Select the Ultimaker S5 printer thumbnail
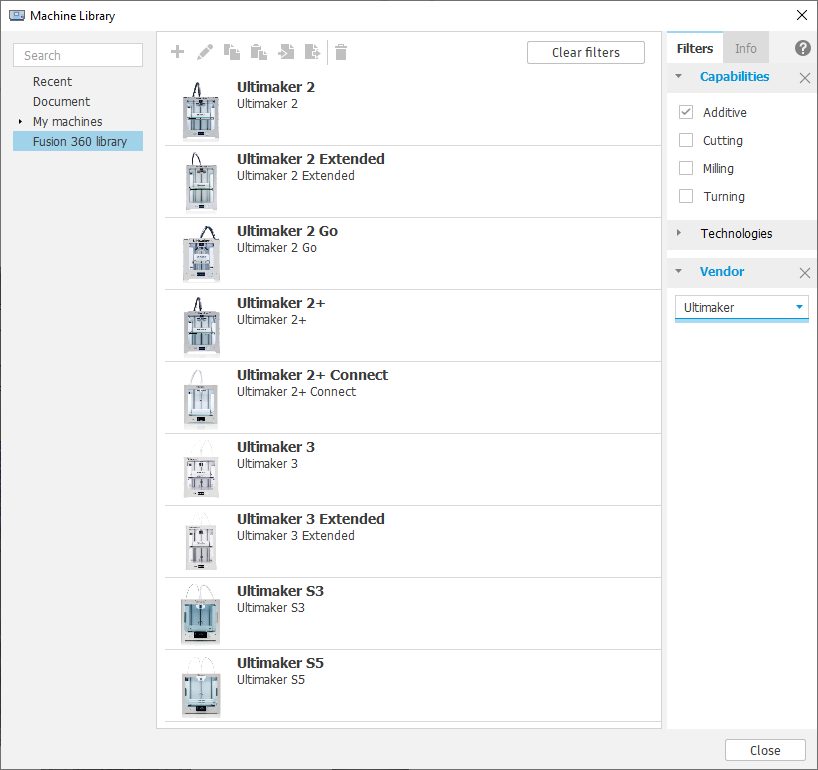 (x=201, y=687)
